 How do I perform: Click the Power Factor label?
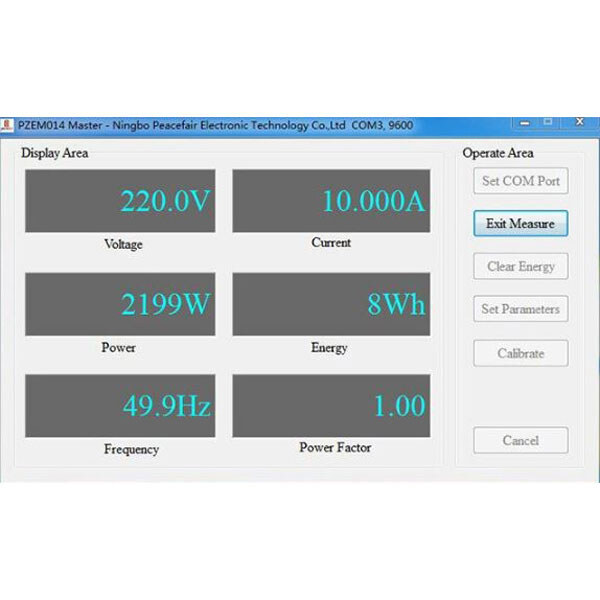pyautogui.click(x=335, y=447)
